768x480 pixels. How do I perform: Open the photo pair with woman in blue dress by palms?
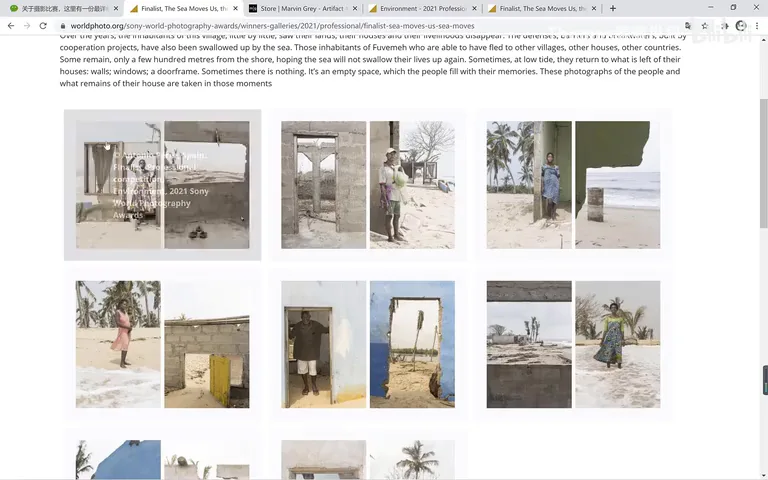[574, 185]
